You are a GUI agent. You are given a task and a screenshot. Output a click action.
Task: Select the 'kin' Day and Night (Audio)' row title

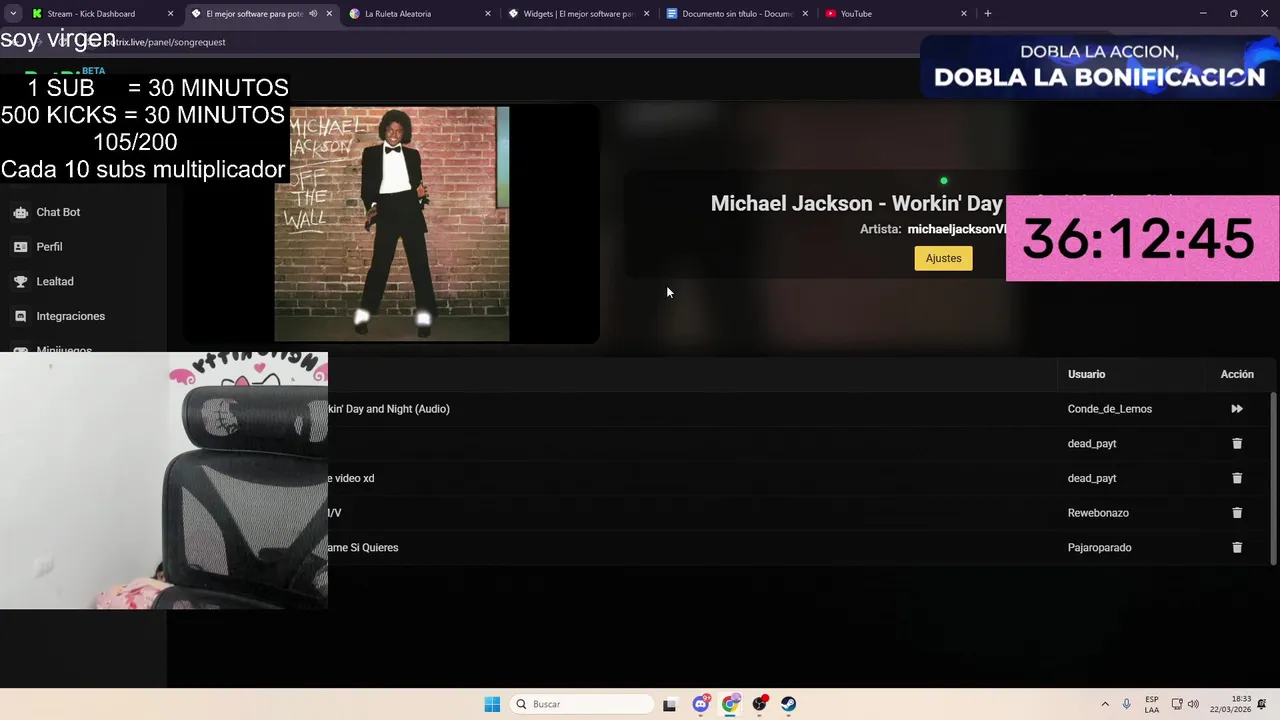click(x=389, y=409)
